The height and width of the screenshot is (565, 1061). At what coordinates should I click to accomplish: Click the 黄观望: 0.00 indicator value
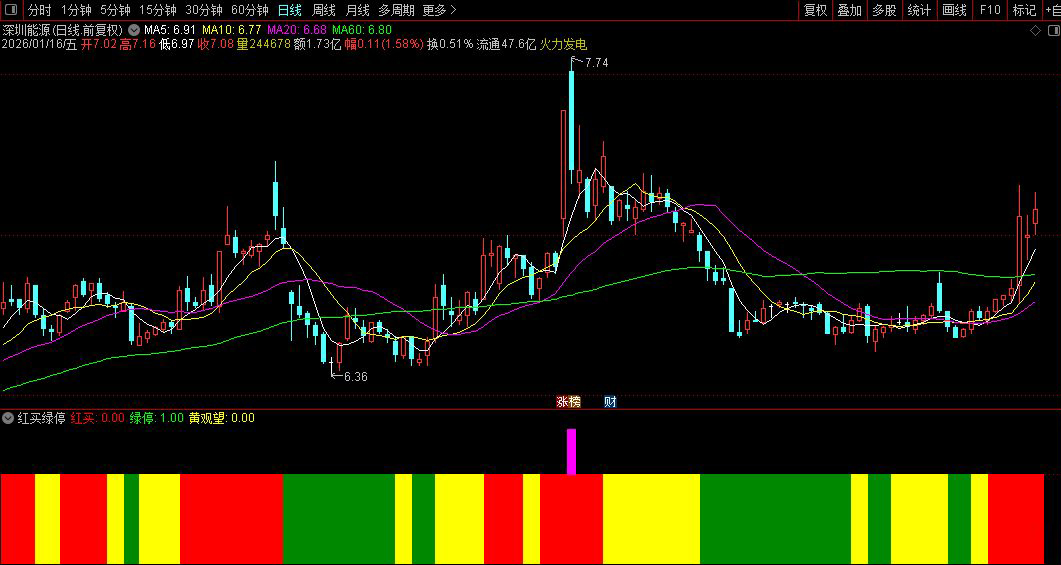tap(222, 417)
